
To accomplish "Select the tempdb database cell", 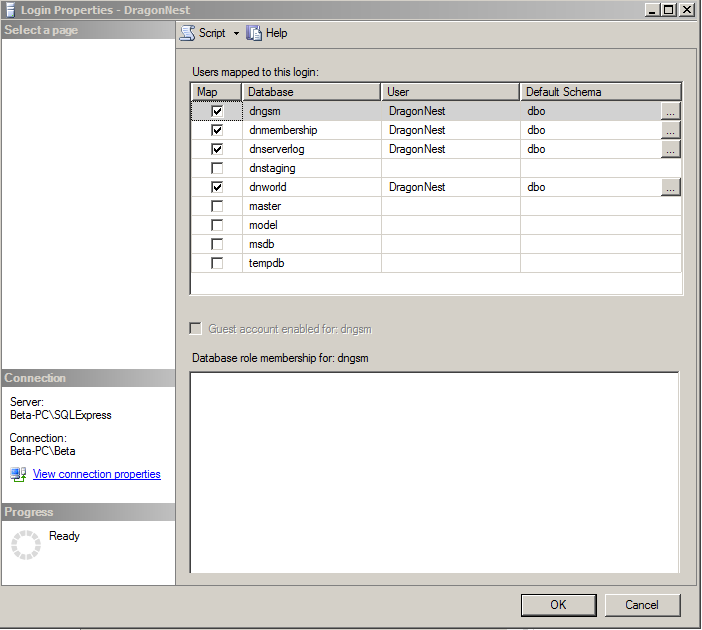I will pyautogui.click(x=312, y=263).
